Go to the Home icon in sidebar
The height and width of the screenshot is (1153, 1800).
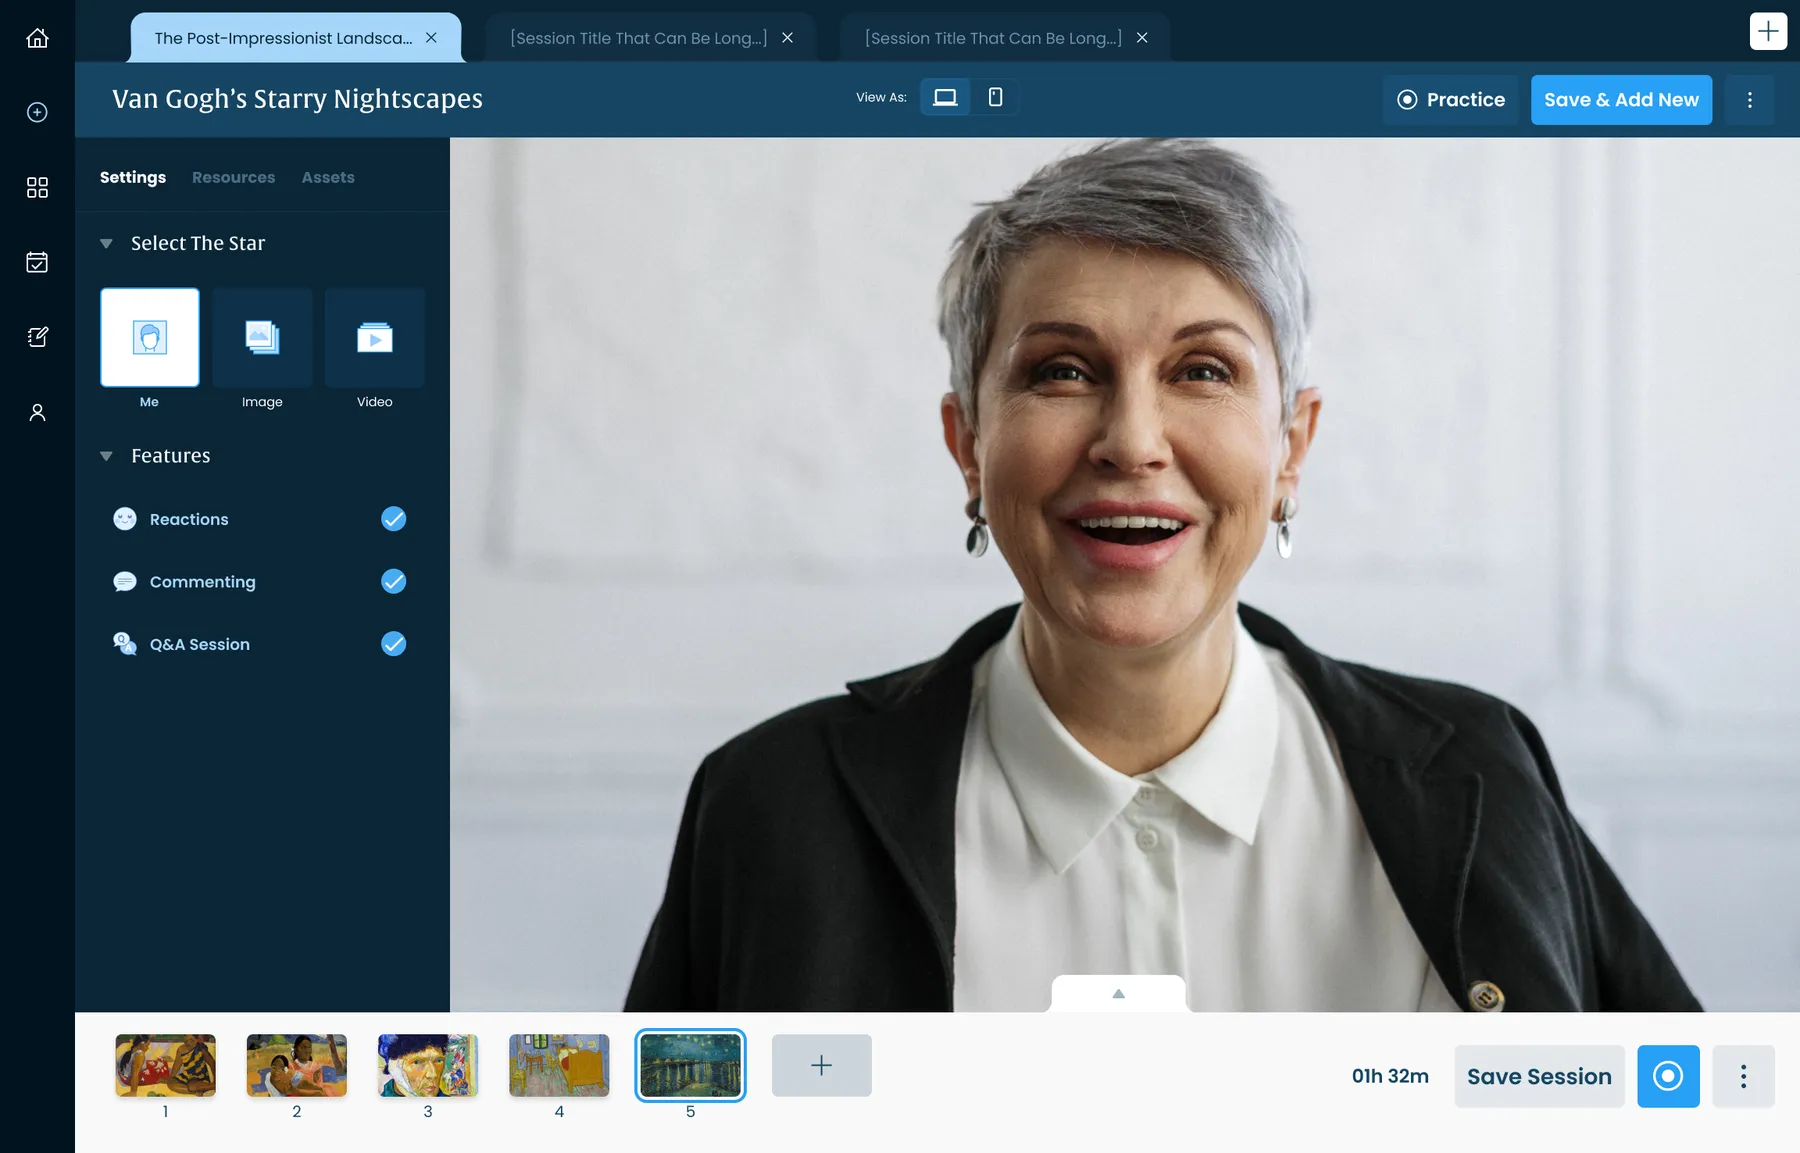coord(37,38)
